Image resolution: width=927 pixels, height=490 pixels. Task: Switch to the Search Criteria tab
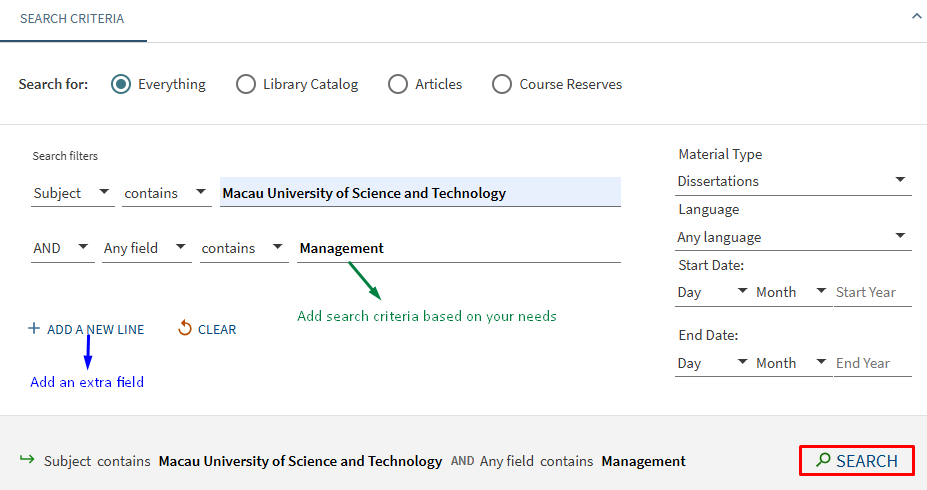click(x=72, y=19)
